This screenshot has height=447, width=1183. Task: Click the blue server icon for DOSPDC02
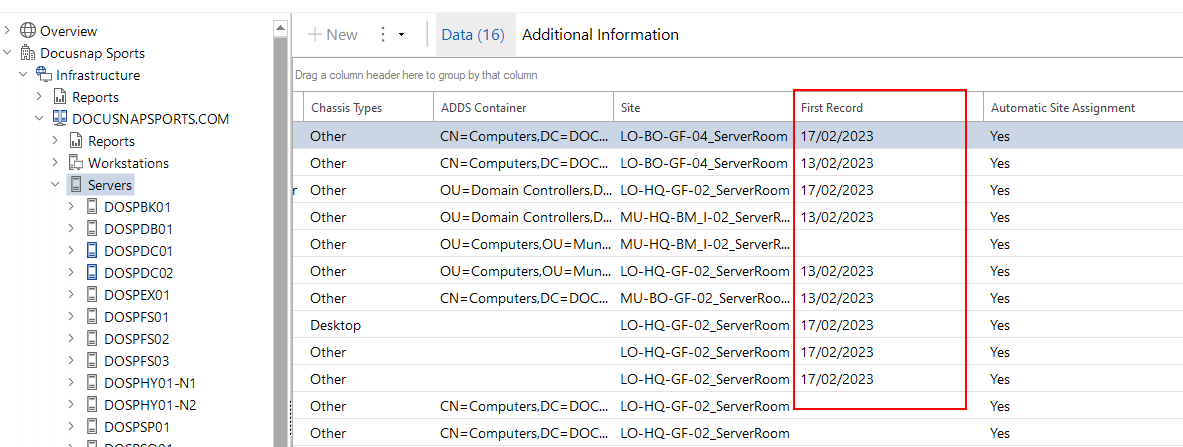pos(92,272)
